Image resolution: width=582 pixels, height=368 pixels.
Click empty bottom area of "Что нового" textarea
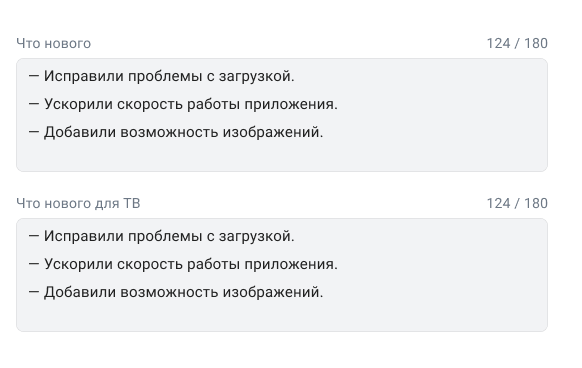[282, 156]
